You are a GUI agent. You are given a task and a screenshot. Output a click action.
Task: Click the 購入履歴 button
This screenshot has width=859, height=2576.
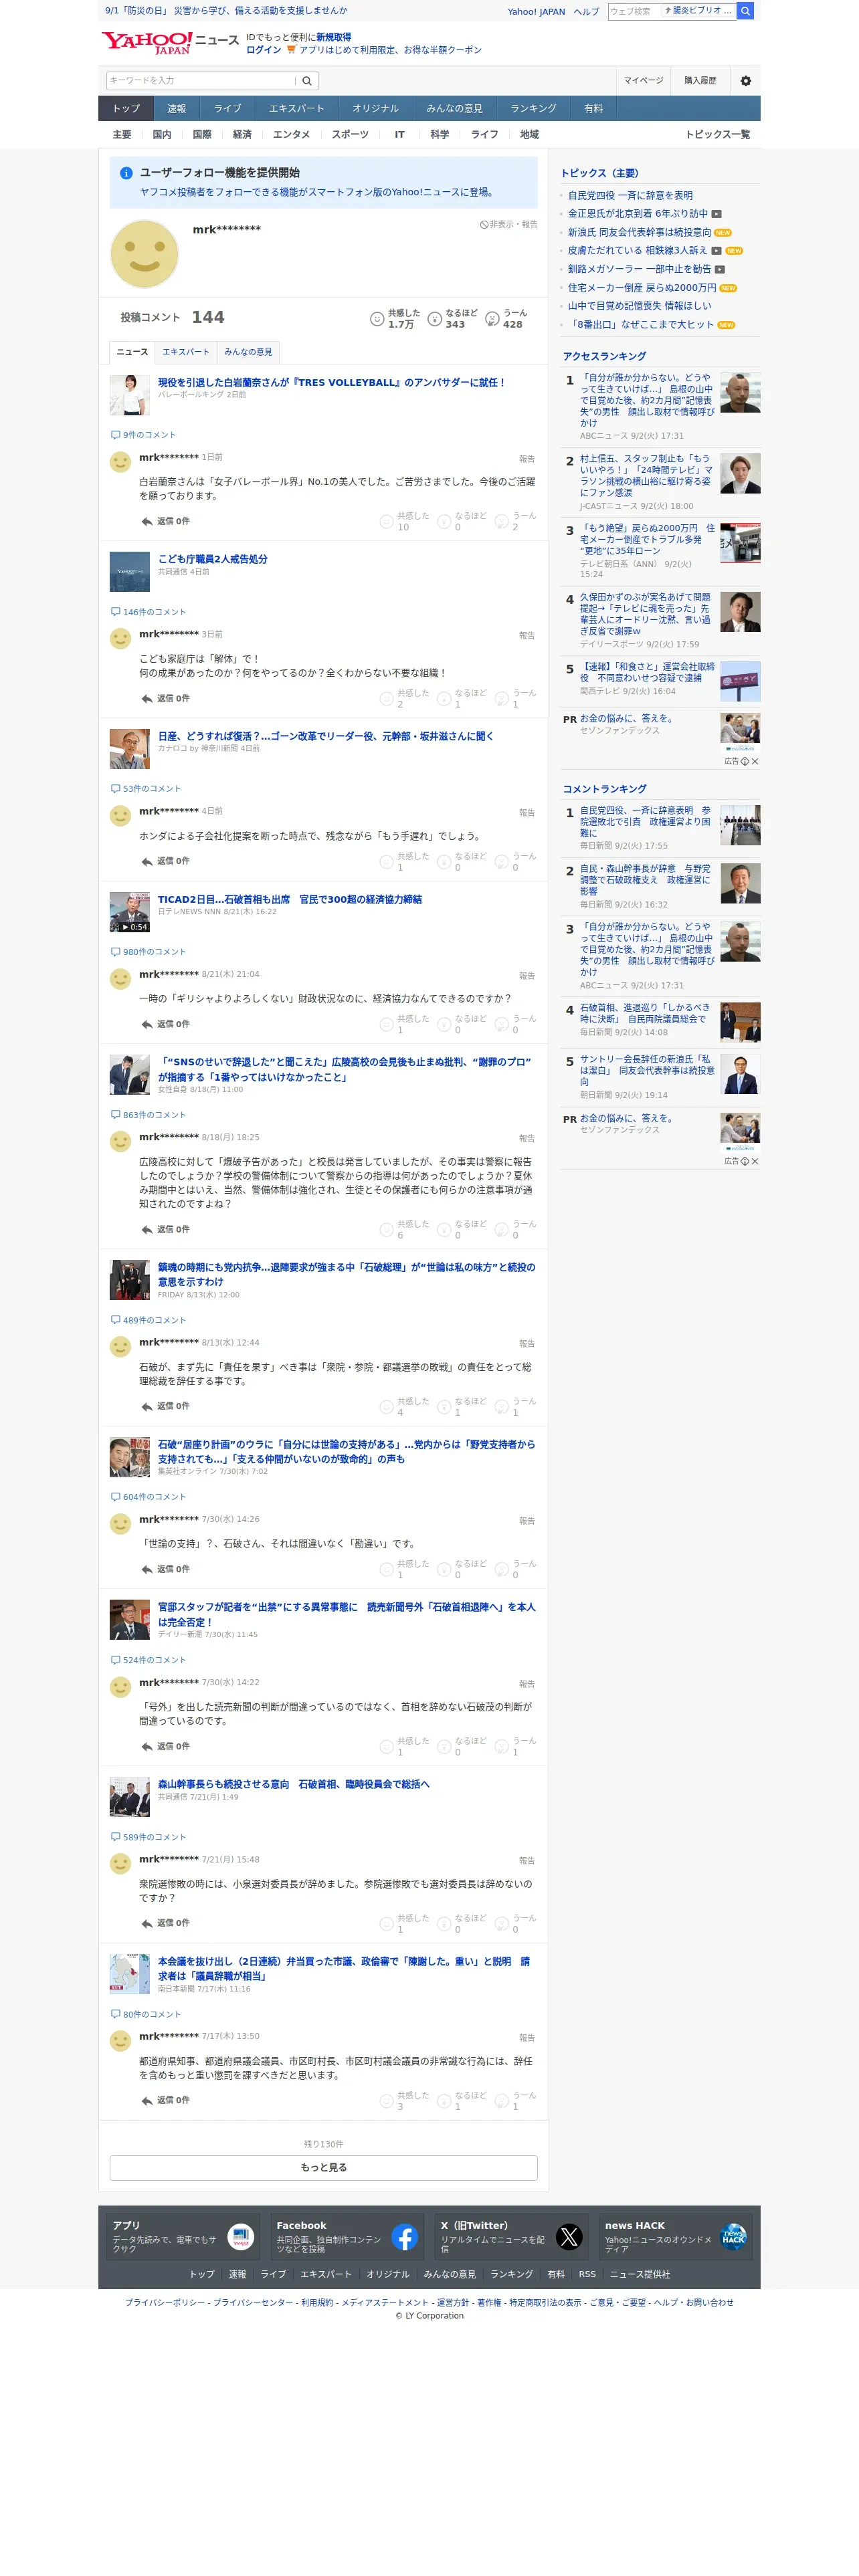(700, 81)
